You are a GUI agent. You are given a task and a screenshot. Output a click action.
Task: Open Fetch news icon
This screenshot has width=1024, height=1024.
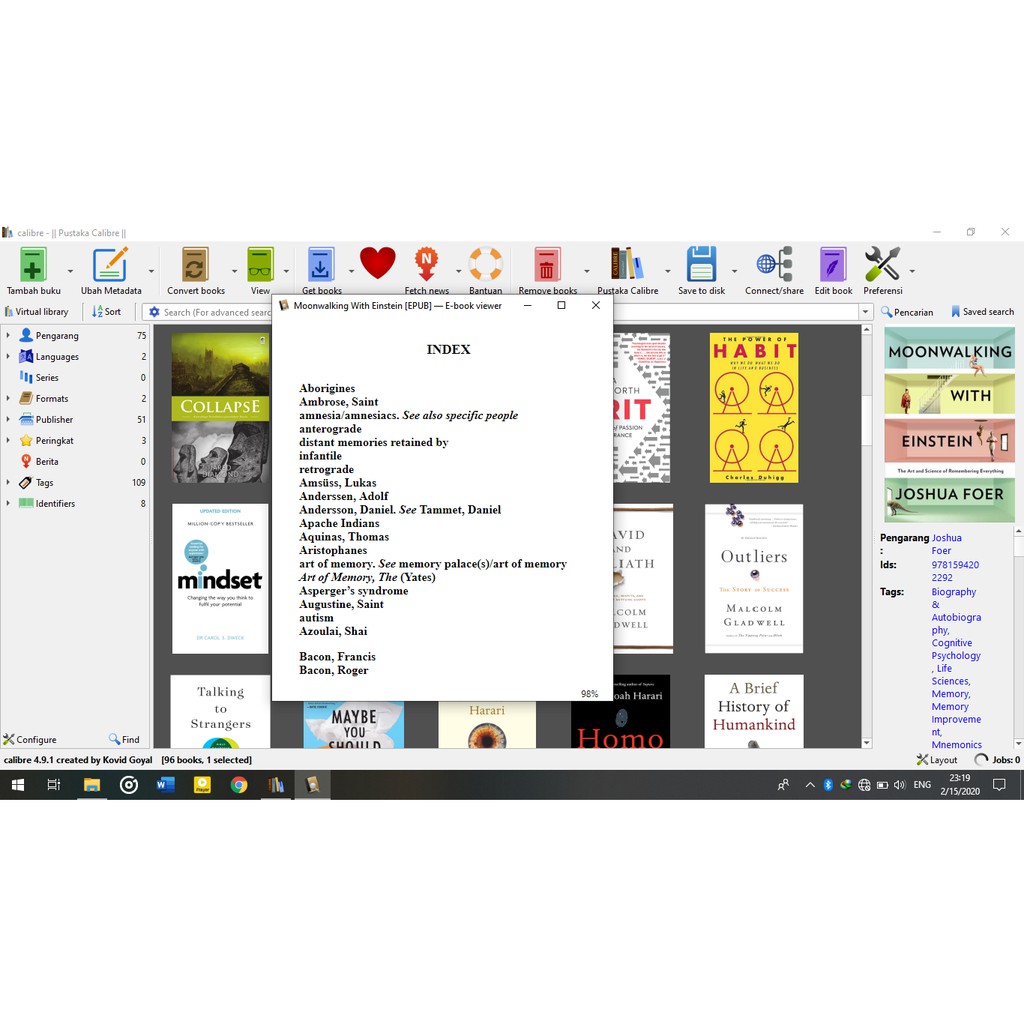426,264
